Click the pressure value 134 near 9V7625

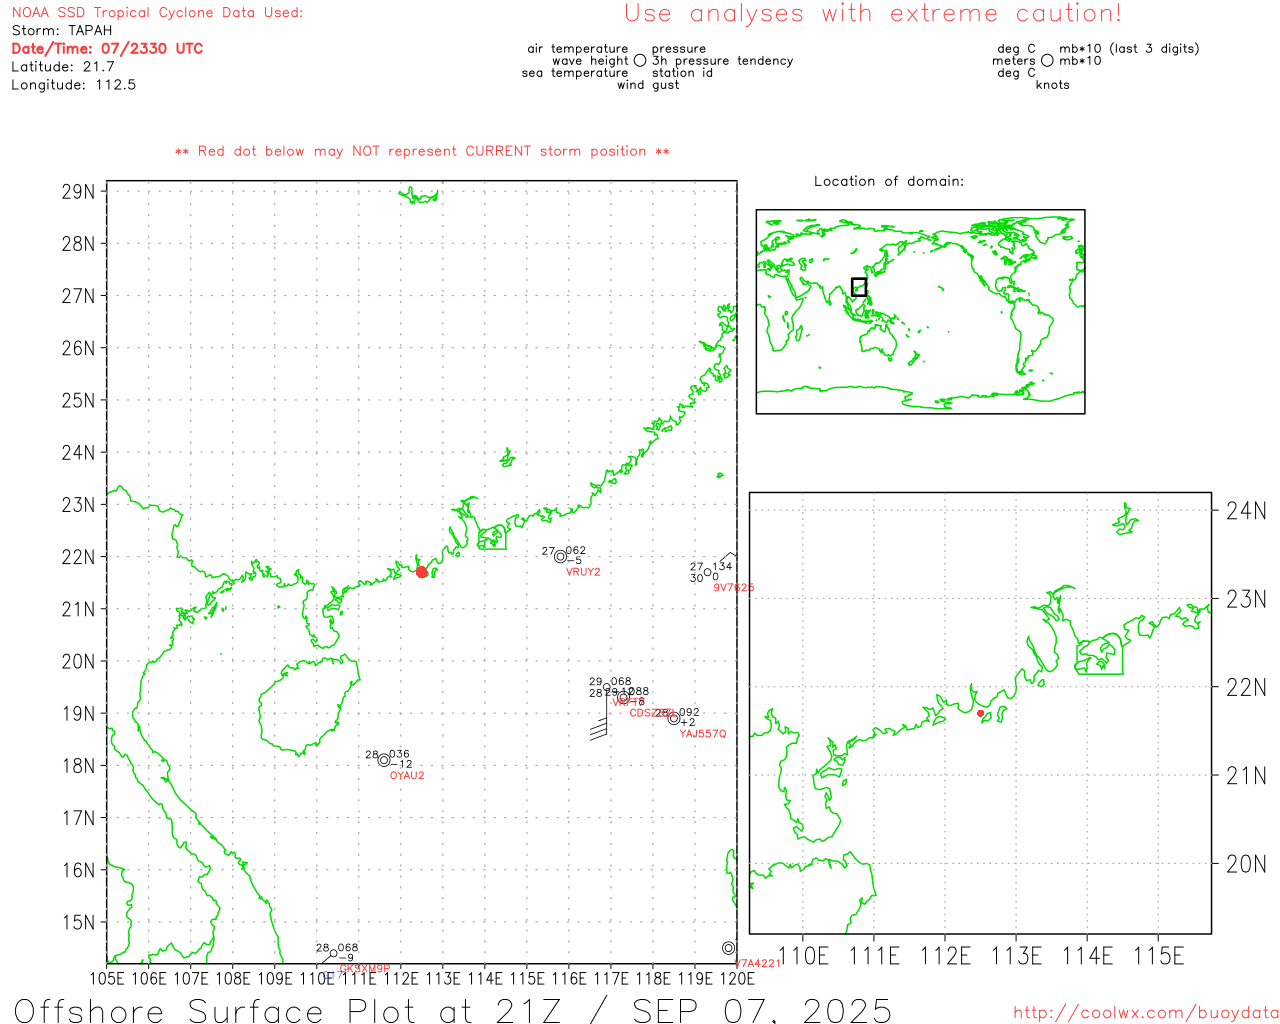(722, 567)
